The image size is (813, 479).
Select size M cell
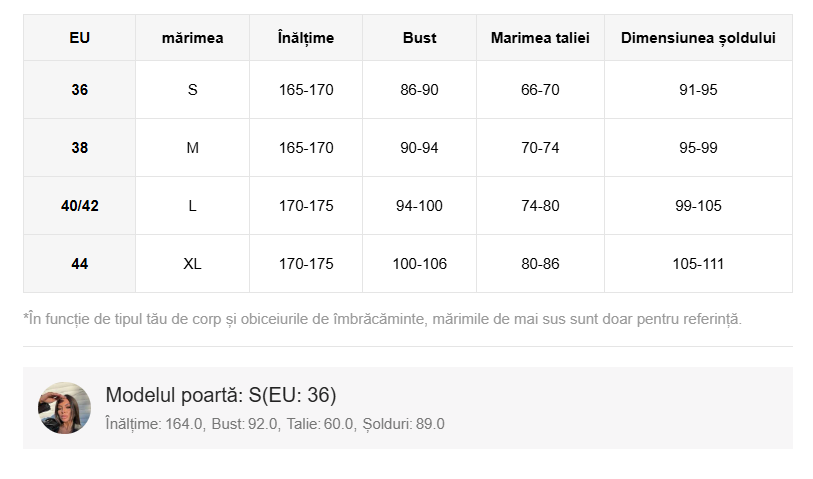tap(192, 148)
